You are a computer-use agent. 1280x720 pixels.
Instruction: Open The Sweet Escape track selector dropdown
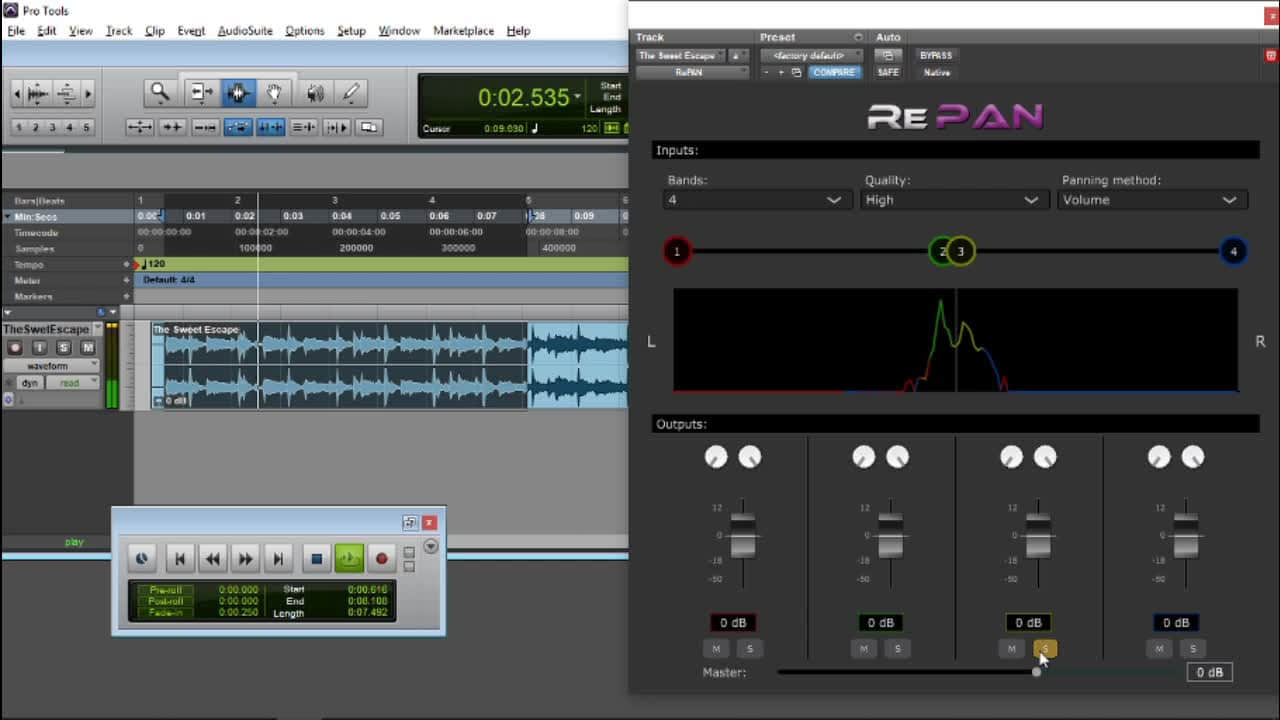pos(680,56)
